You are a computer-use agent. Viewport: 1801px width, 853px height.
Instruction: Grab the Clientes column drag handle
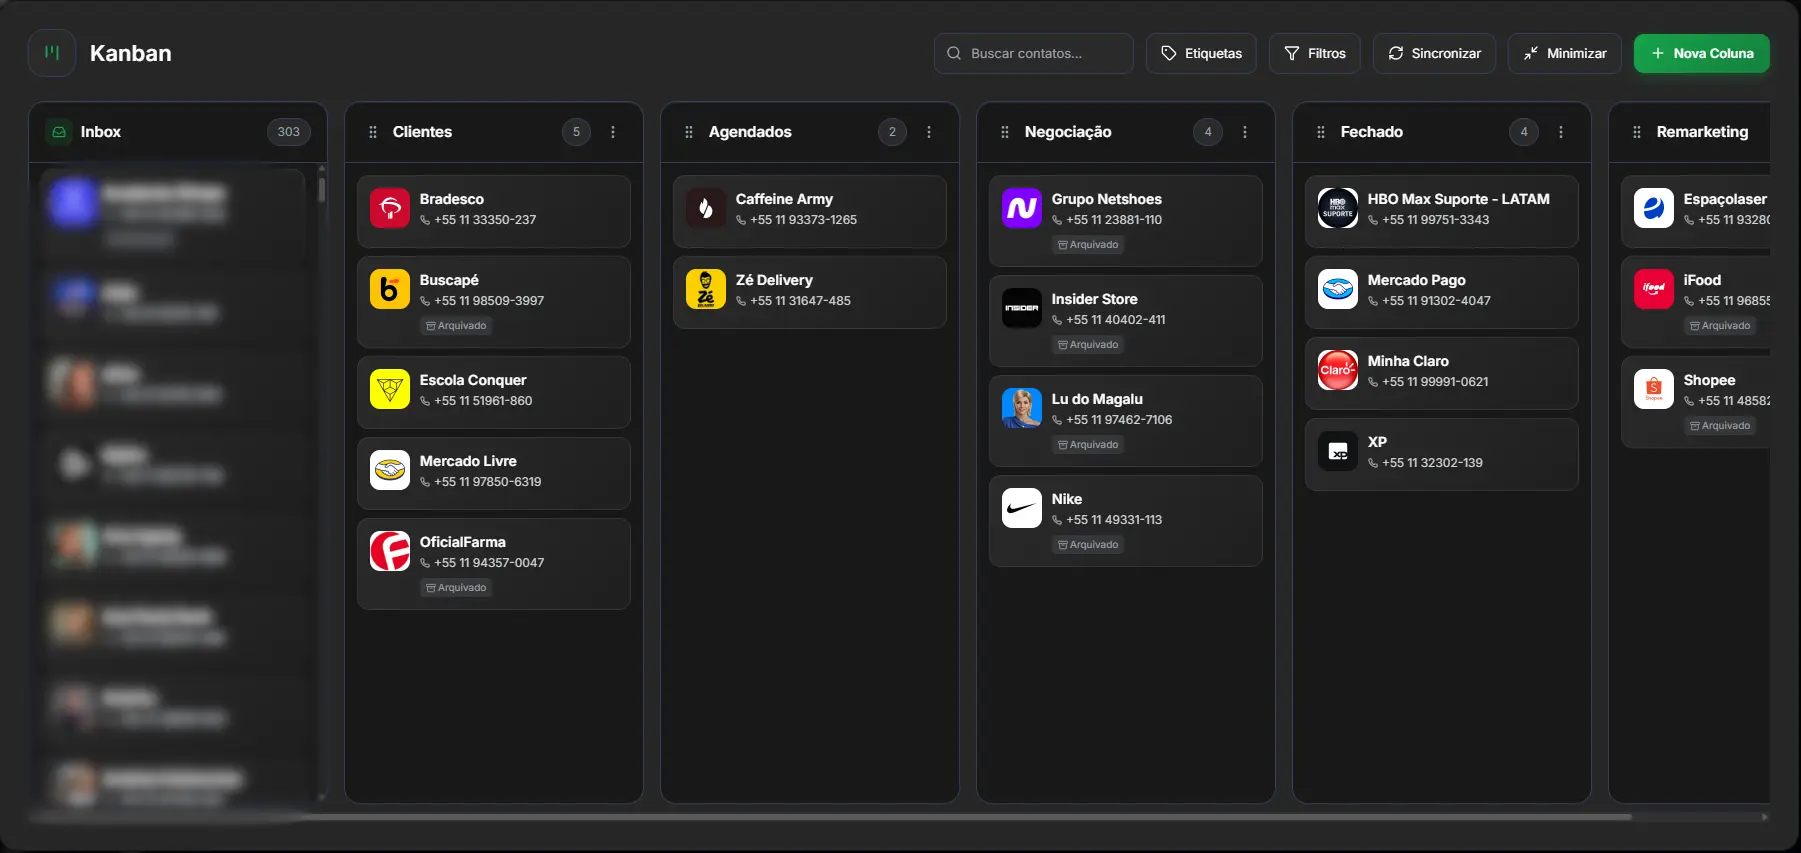coord(373,132)
